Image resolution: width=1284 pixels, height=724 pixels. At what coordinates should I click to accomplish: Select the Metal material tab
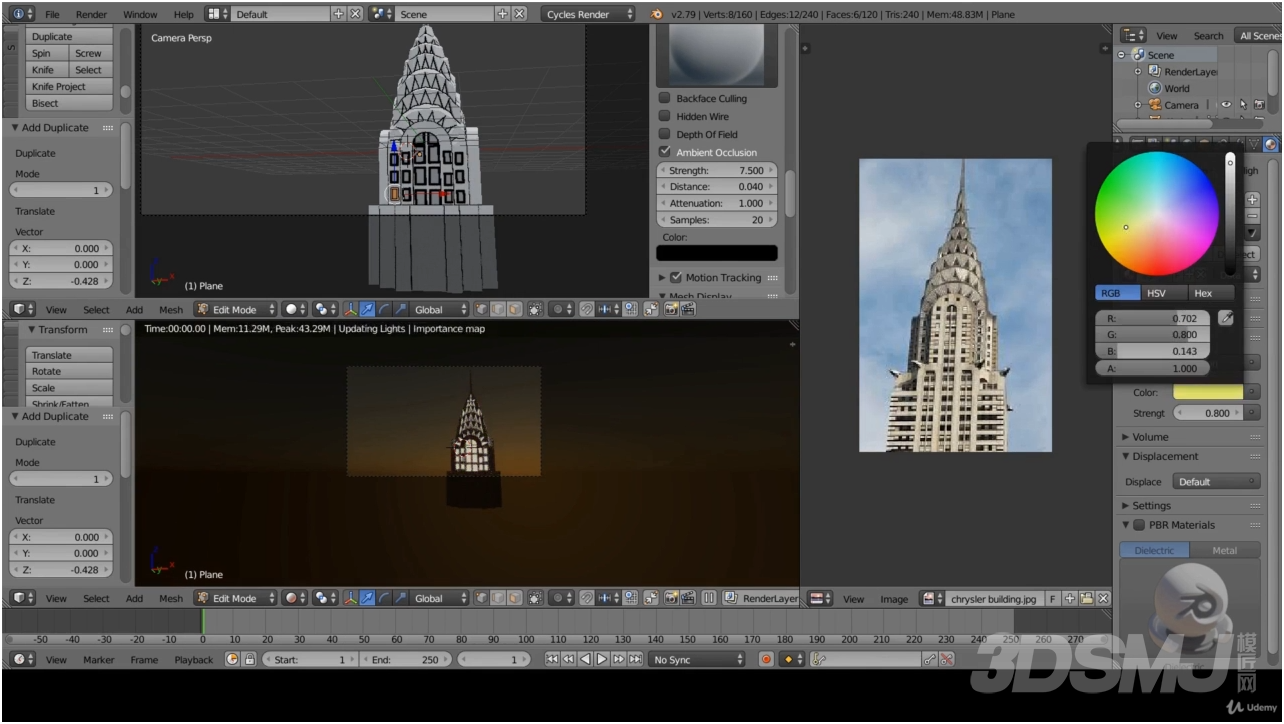1224,550
